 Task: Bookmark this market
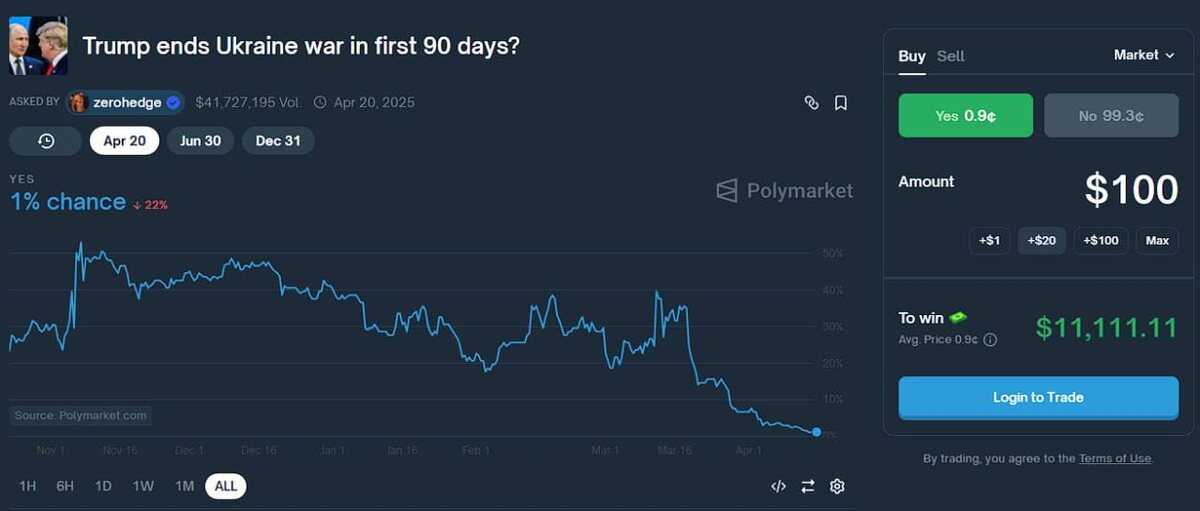(841, 103)
